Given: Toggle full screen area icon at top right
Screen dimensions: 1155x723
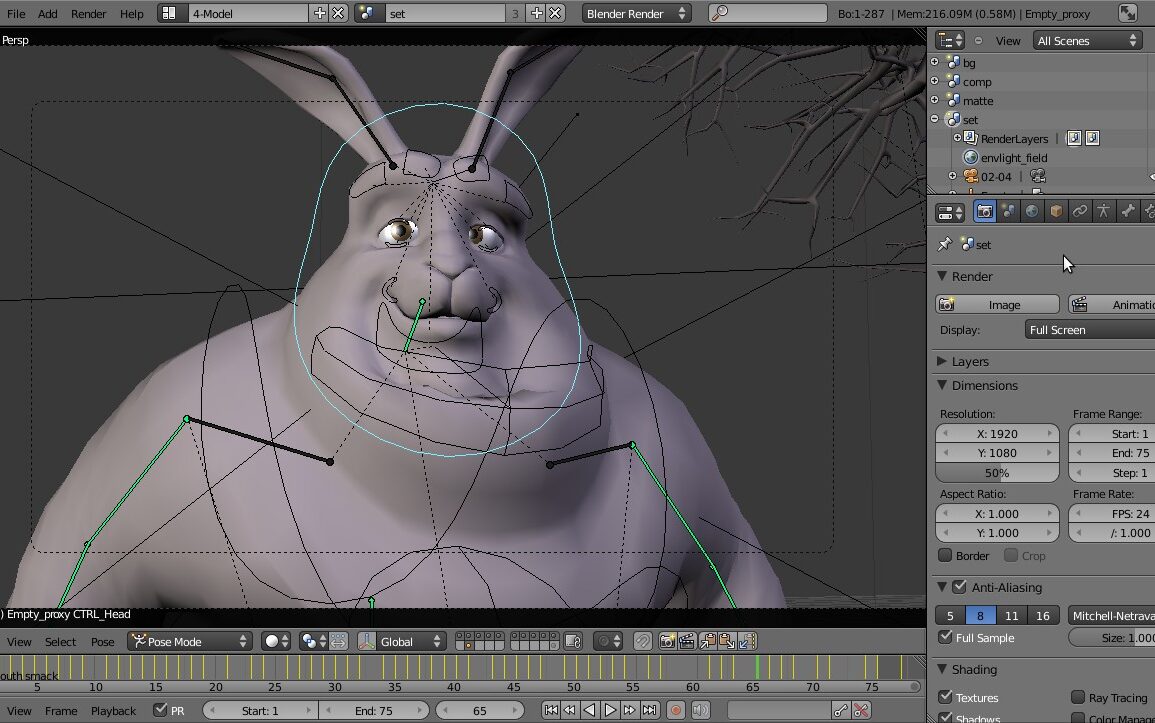Looking at the screenshot, I should tap(1127, 13).
